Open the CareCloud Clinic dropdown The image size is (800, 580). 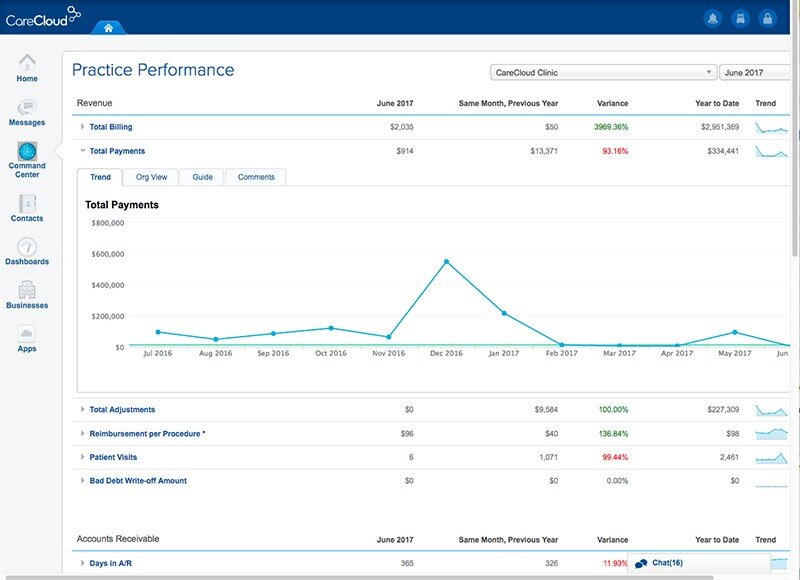coord(603,73)
